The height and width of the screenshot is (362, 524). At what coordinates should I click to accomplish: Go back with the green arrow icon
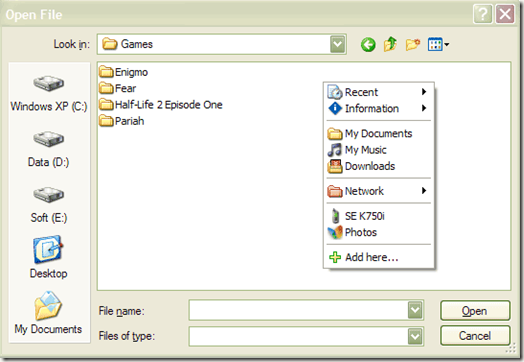[368, 44]
